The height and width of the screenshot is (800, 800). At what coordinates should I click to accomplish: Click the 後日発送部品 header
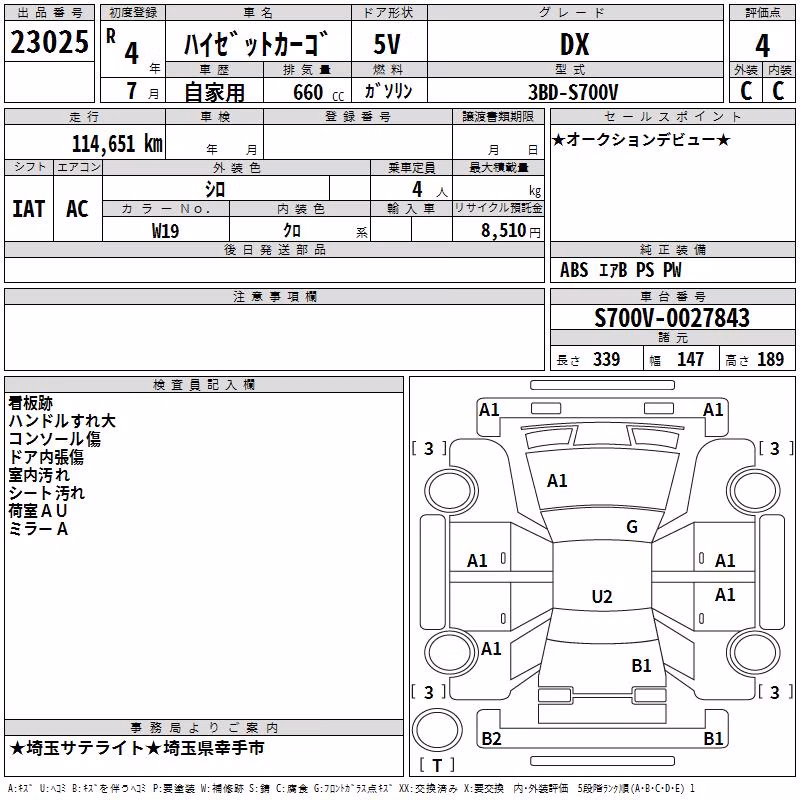(275, 249)
